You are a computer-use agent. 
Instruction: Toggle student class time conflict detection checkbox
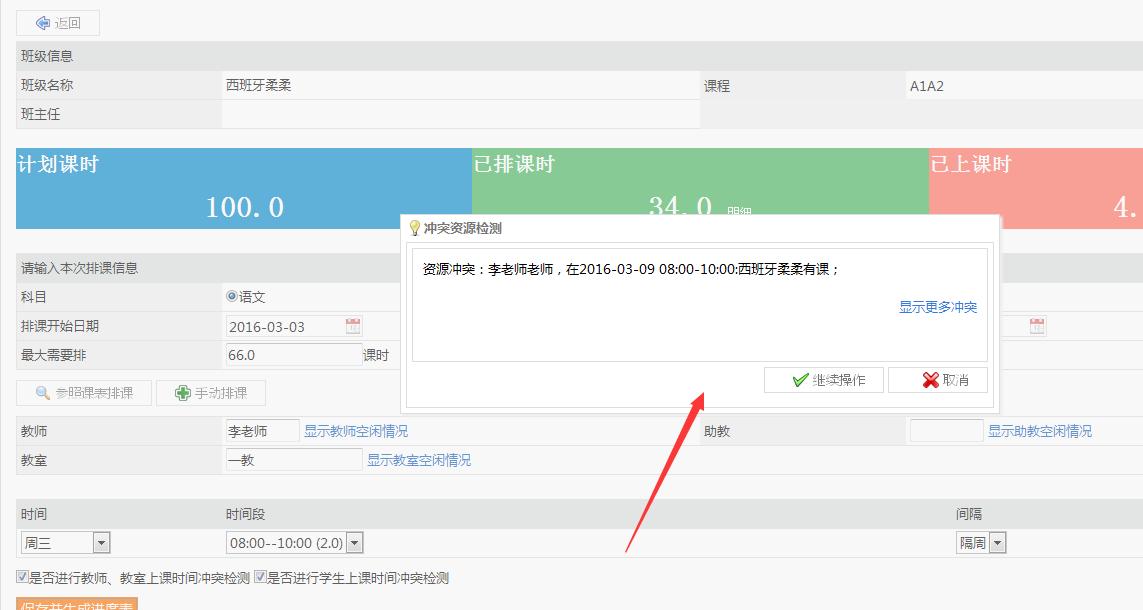pyautogui.click(x=260, y=577)
